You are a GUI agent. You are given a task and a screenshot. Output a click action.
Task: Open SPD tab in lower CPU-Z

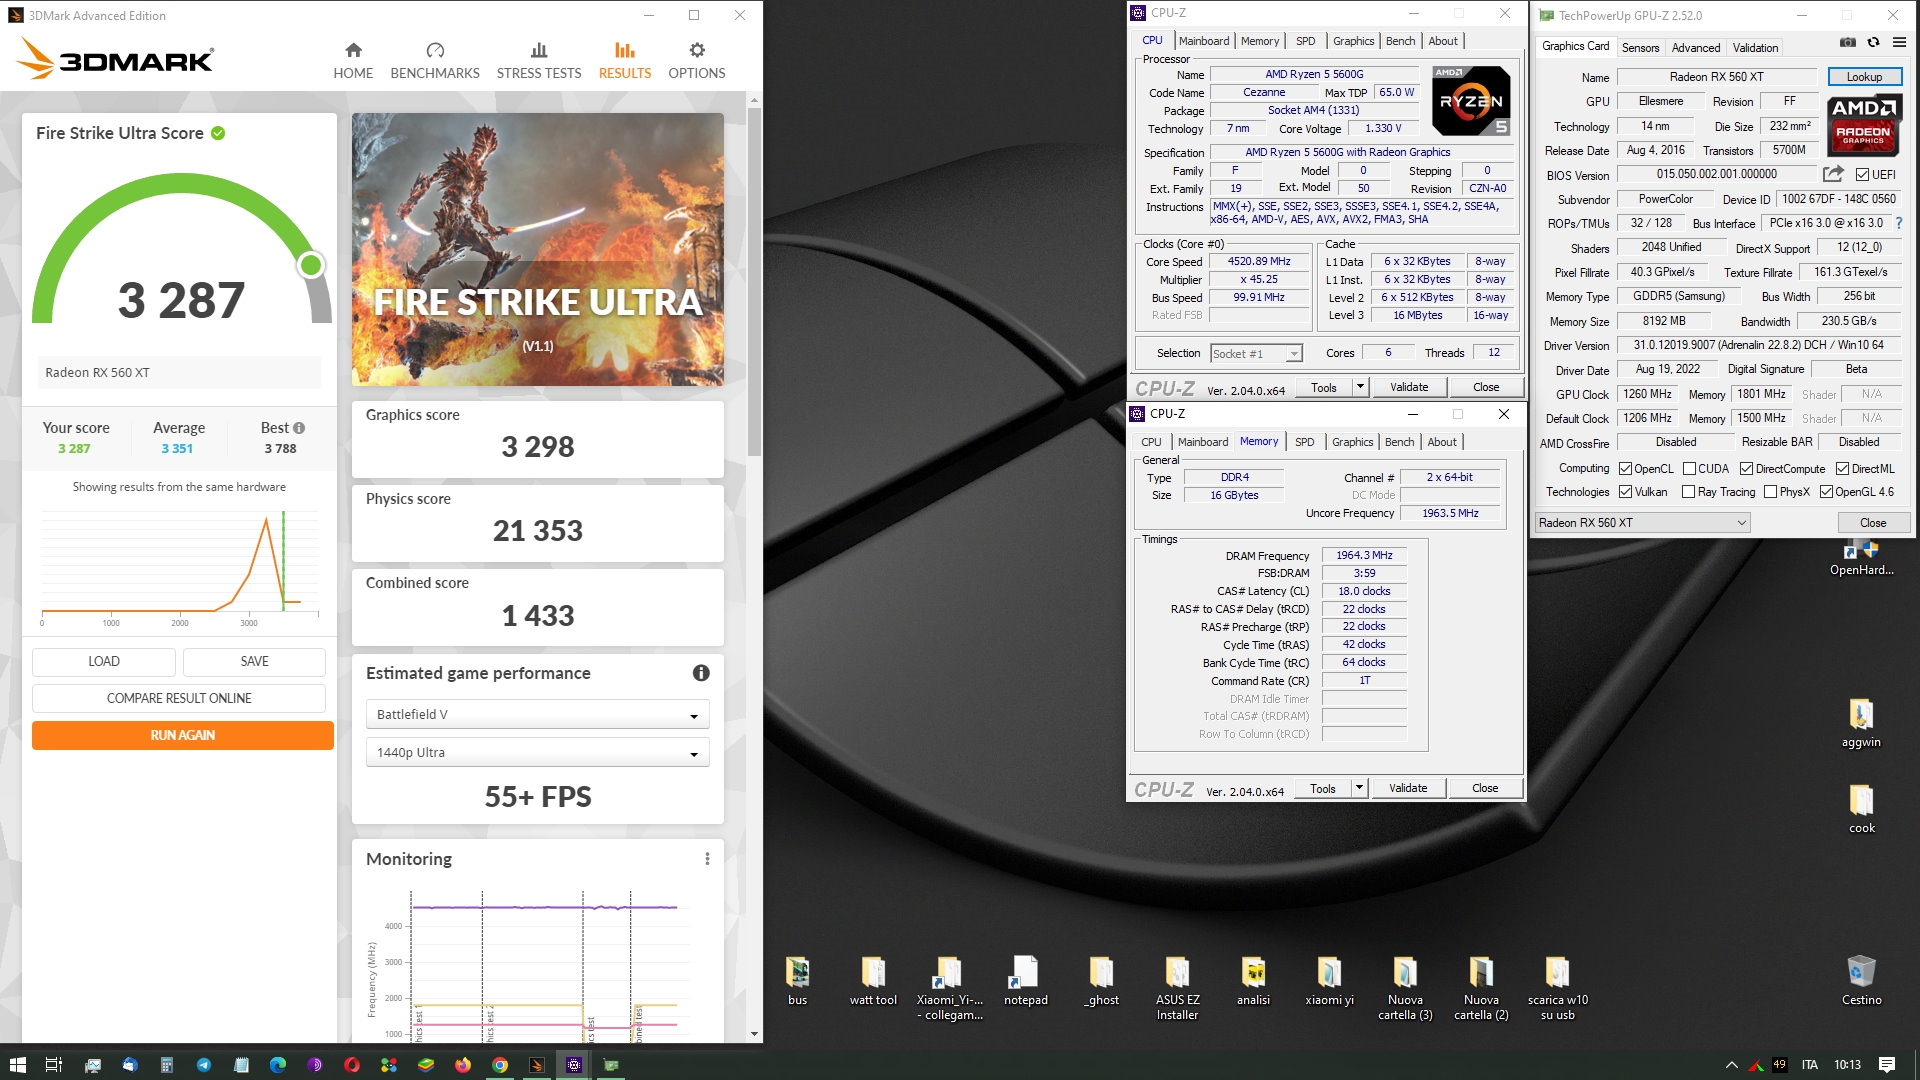[1305, 442]
